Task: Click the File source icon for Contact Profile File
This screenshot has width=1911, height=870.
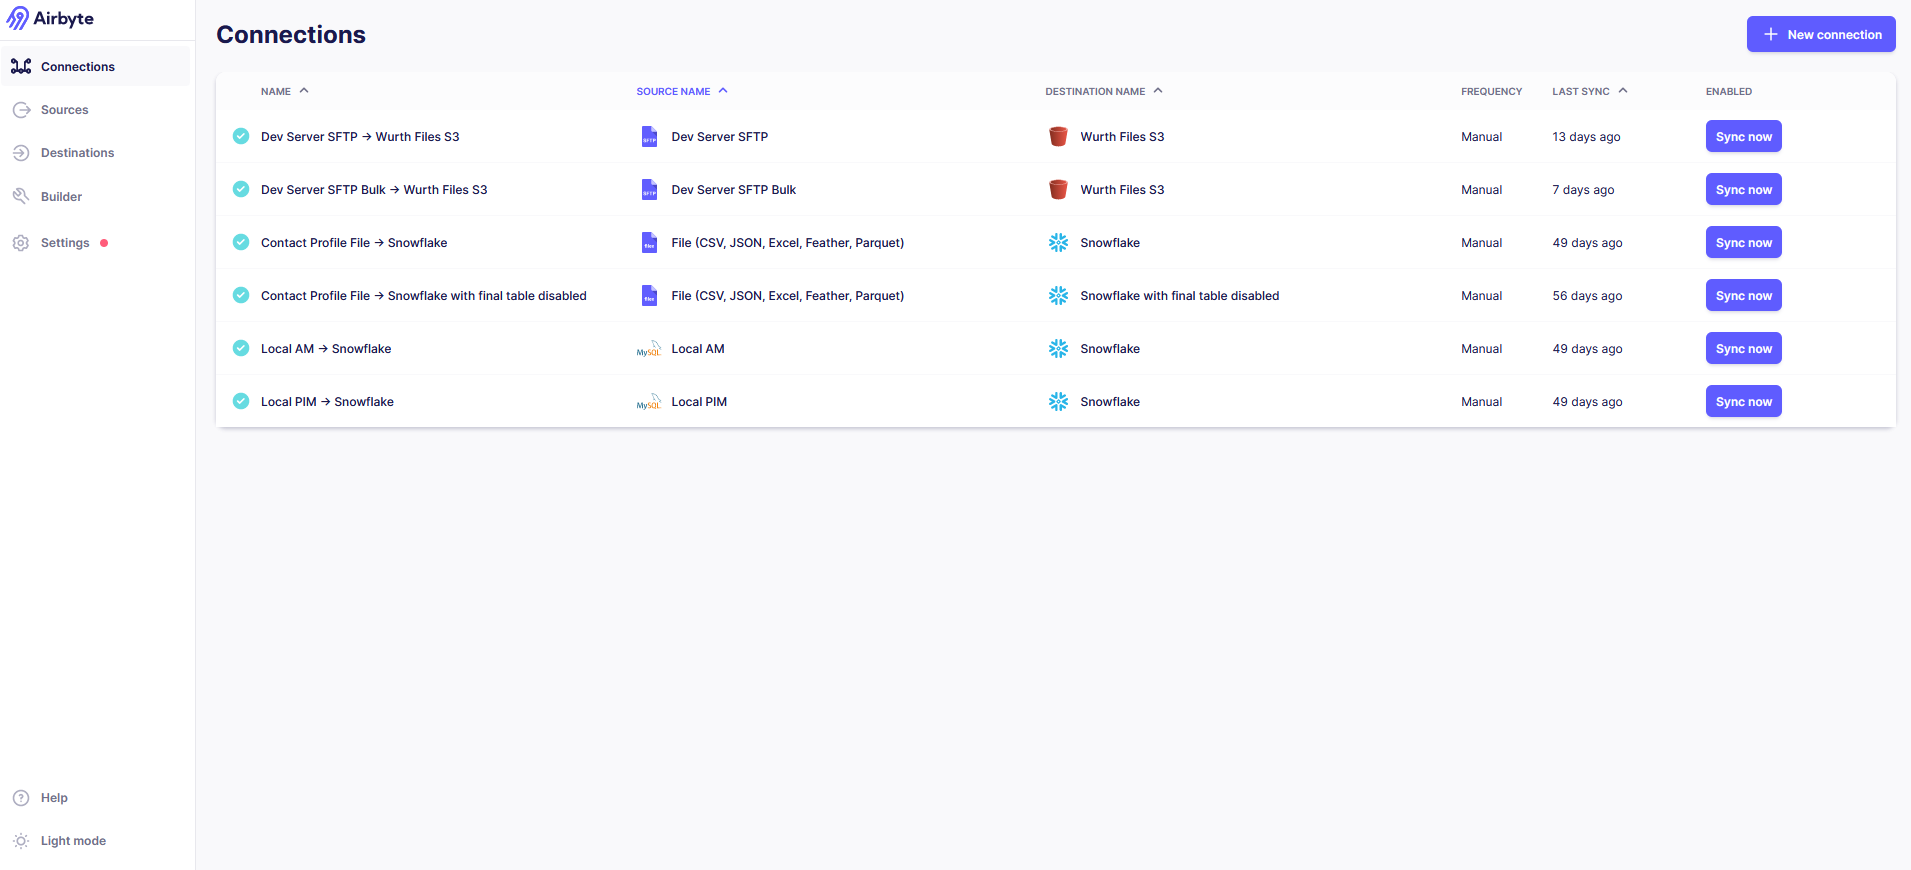Action: [x=649, y=243]
